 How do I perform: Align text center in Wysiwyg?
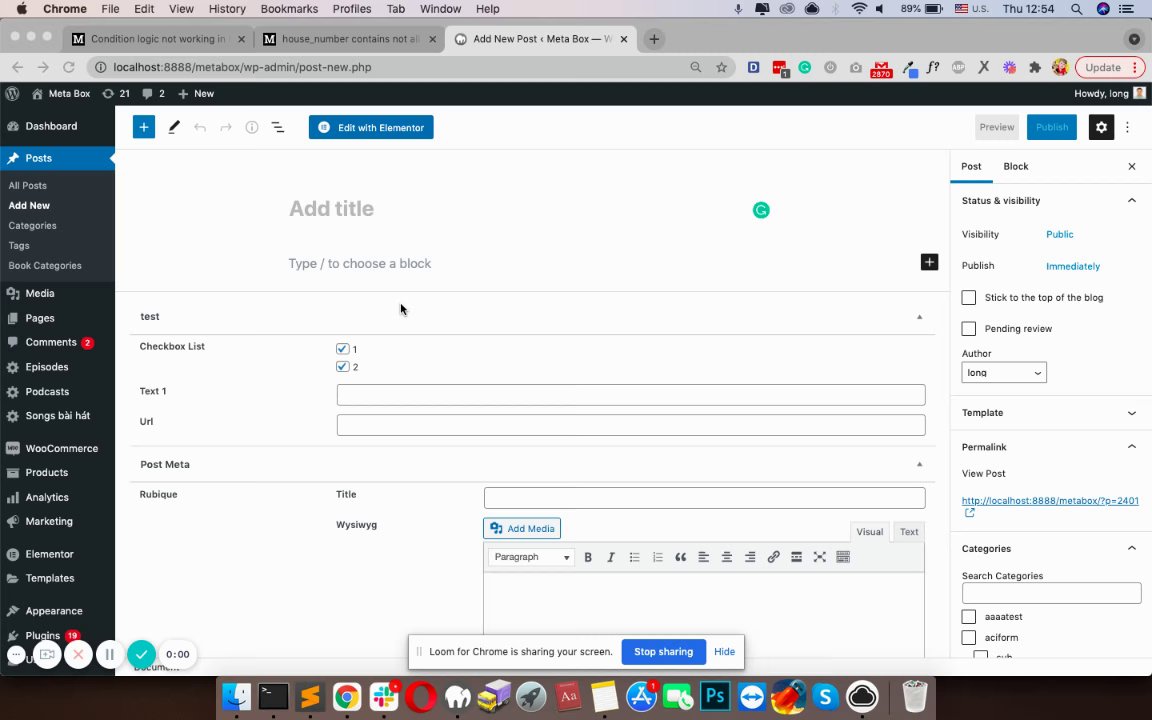pos(727,557)
